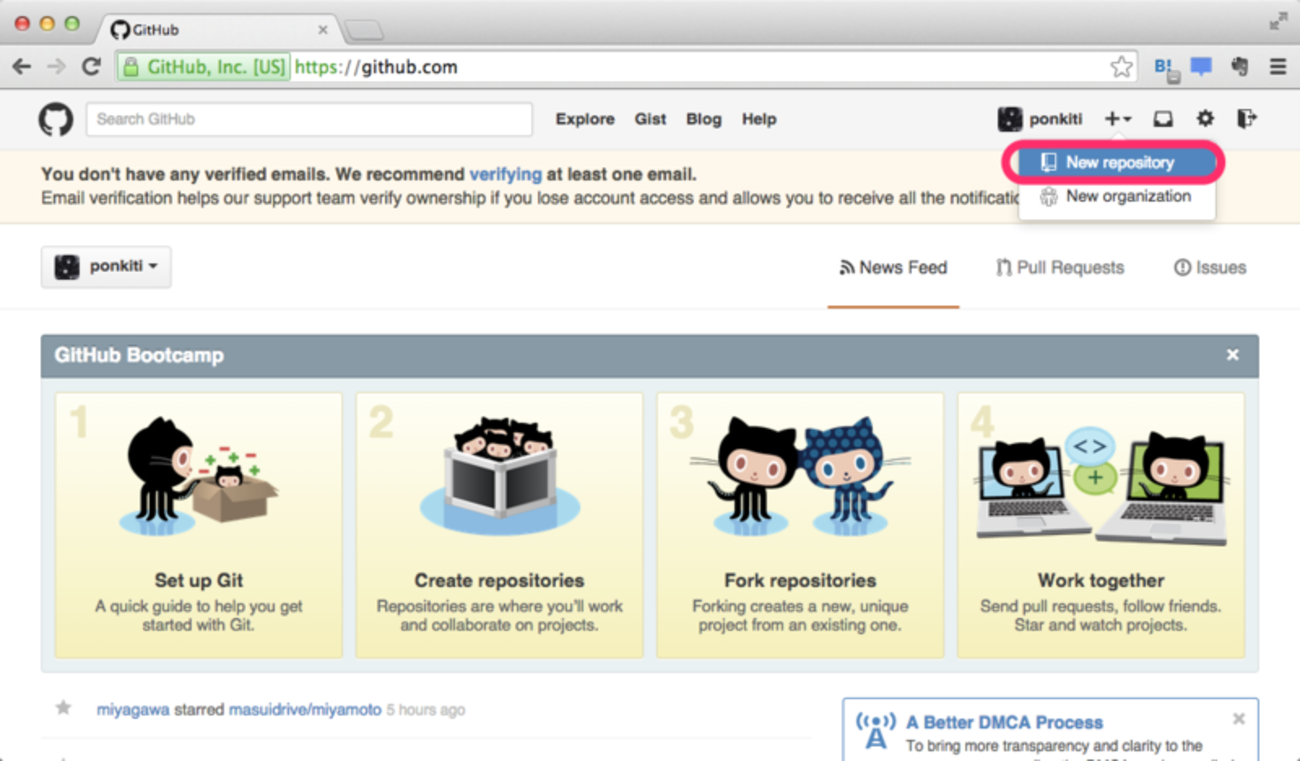The width and height of the screenshot is (1300, 761).
Task: Click the B! Hatena bookmark extension icon
Action: click(1166, 67)
